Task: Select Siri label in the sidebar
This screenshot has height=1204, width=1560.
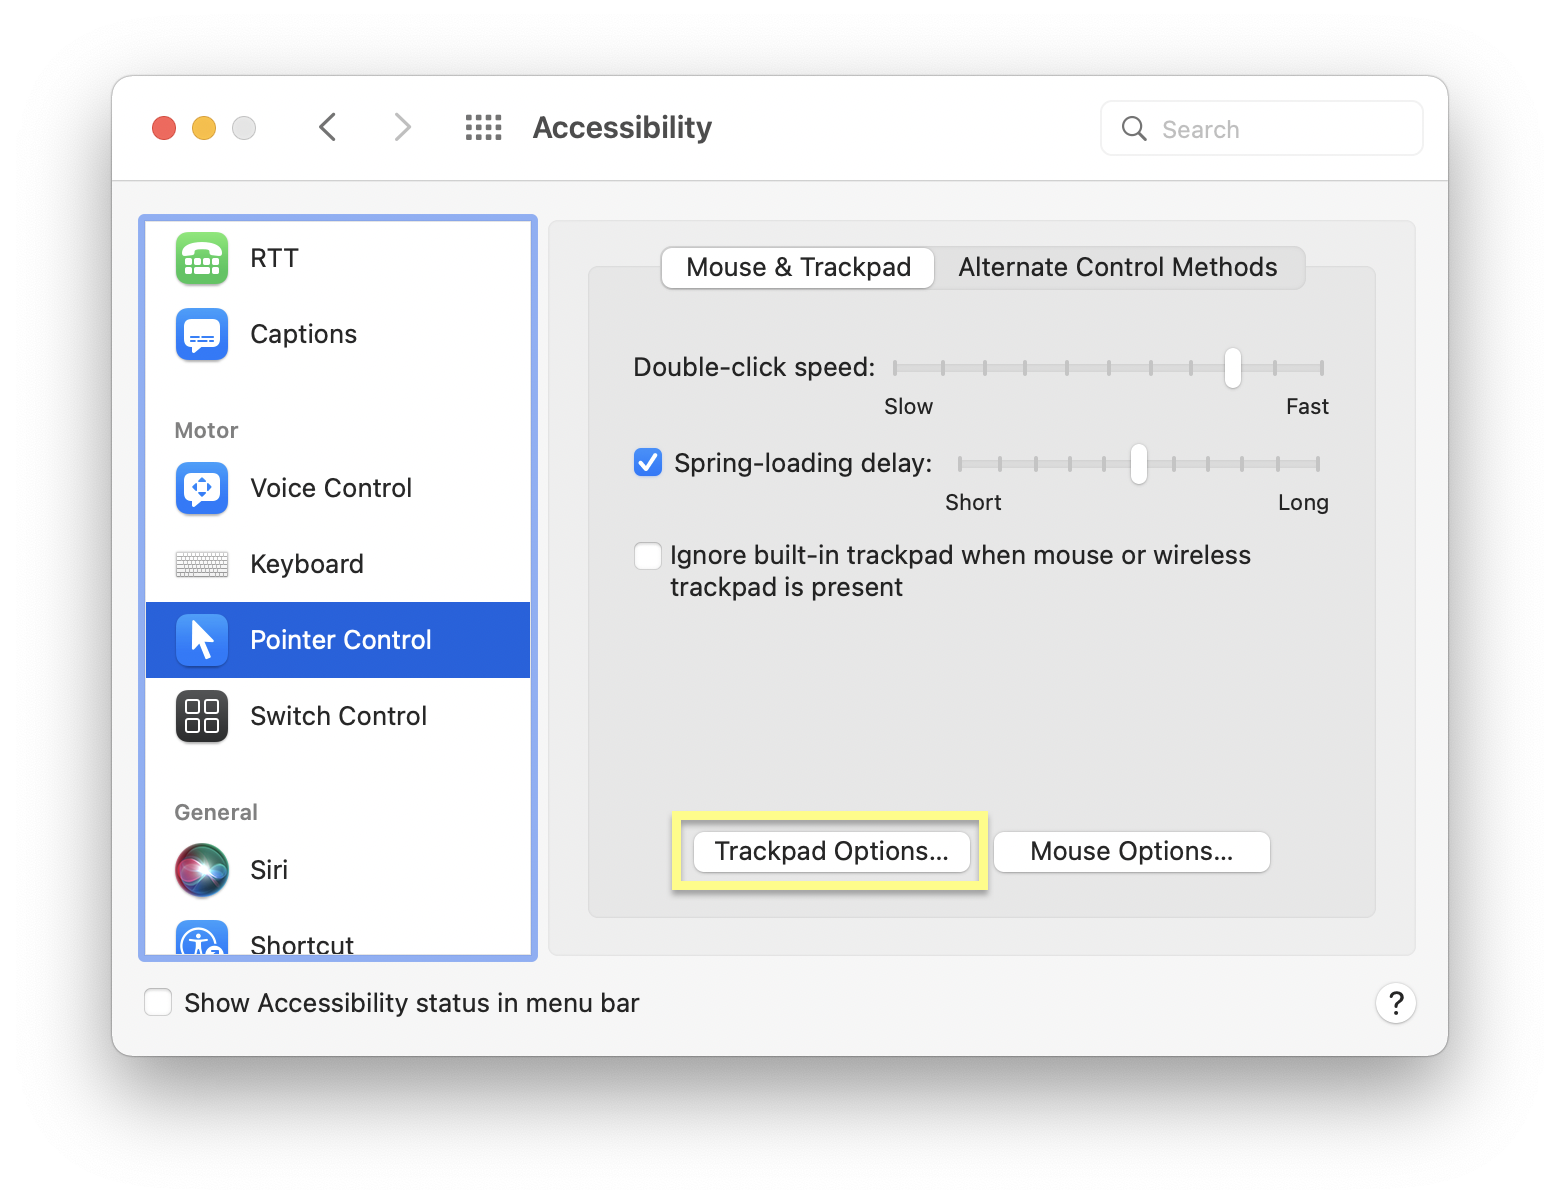Action: pos(269,870)
